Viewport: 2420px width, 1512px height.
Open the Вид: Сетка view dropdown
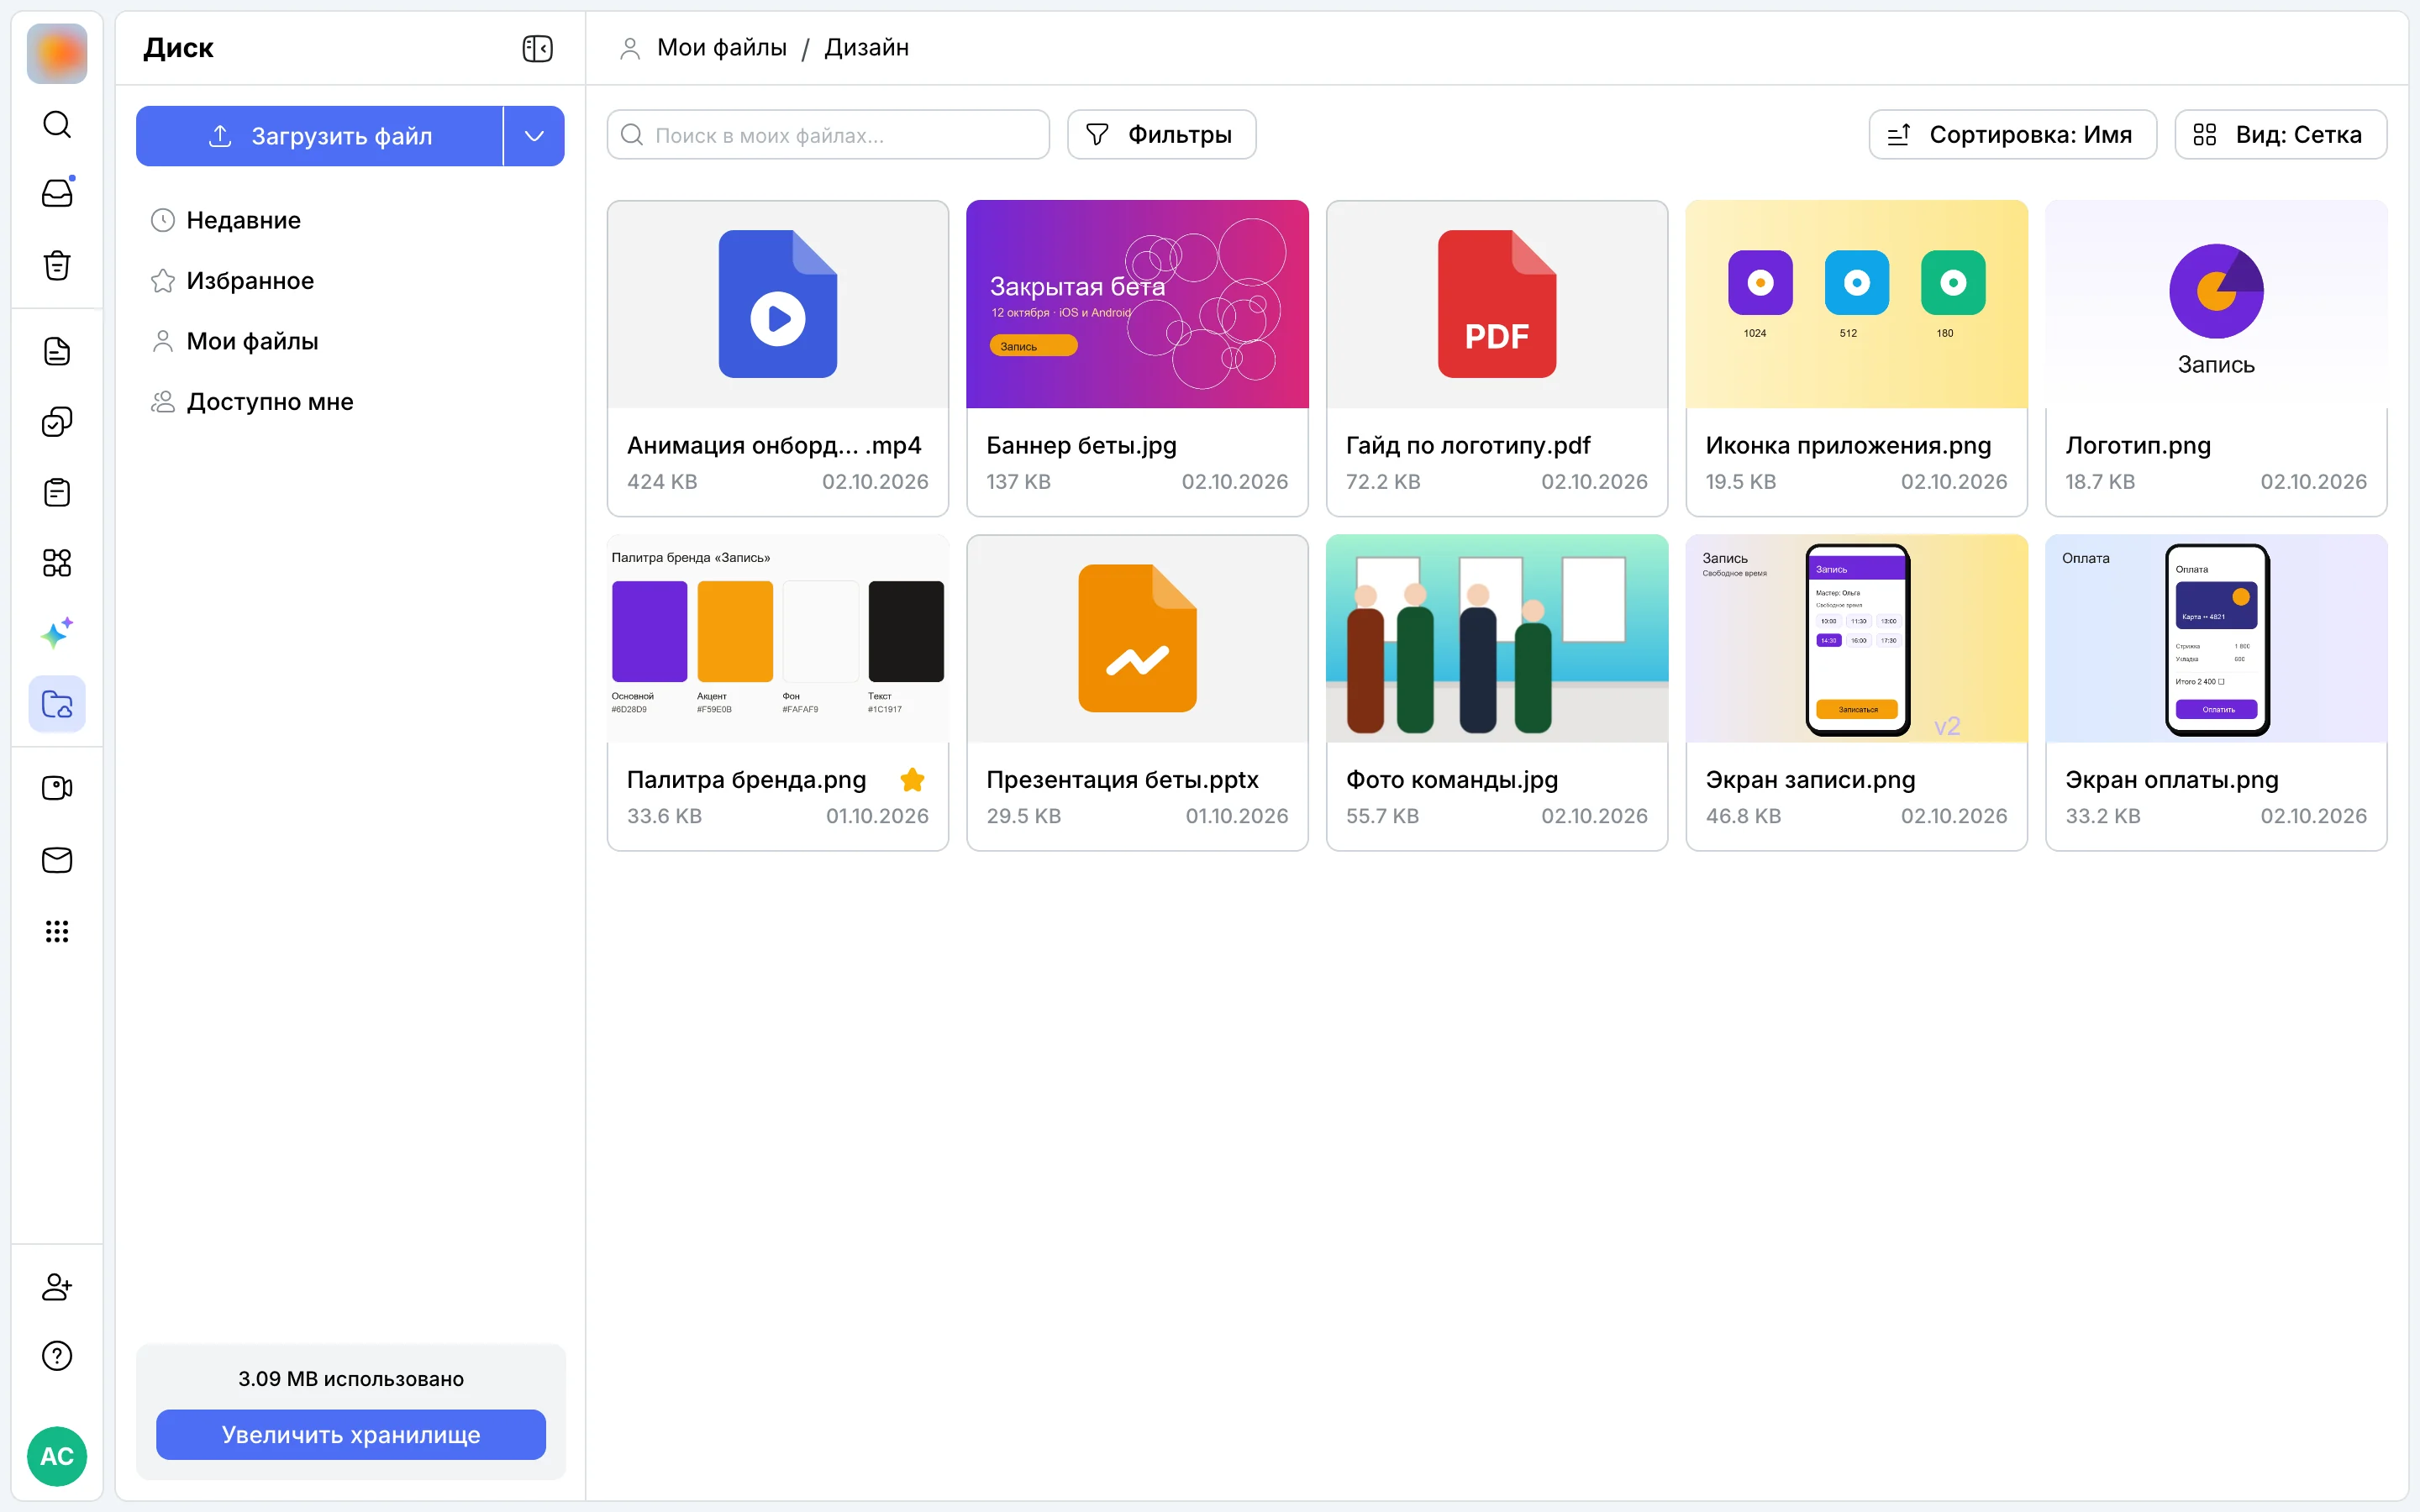coord(2280,135)
